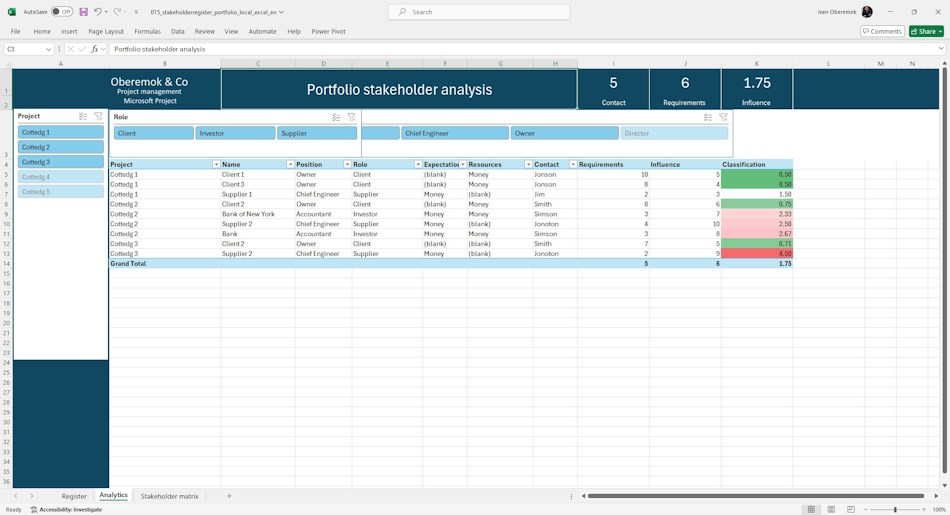Screen dimensions: 950x515
Task: Open the Formulas ribbon tab
Action: pos(147,32)
